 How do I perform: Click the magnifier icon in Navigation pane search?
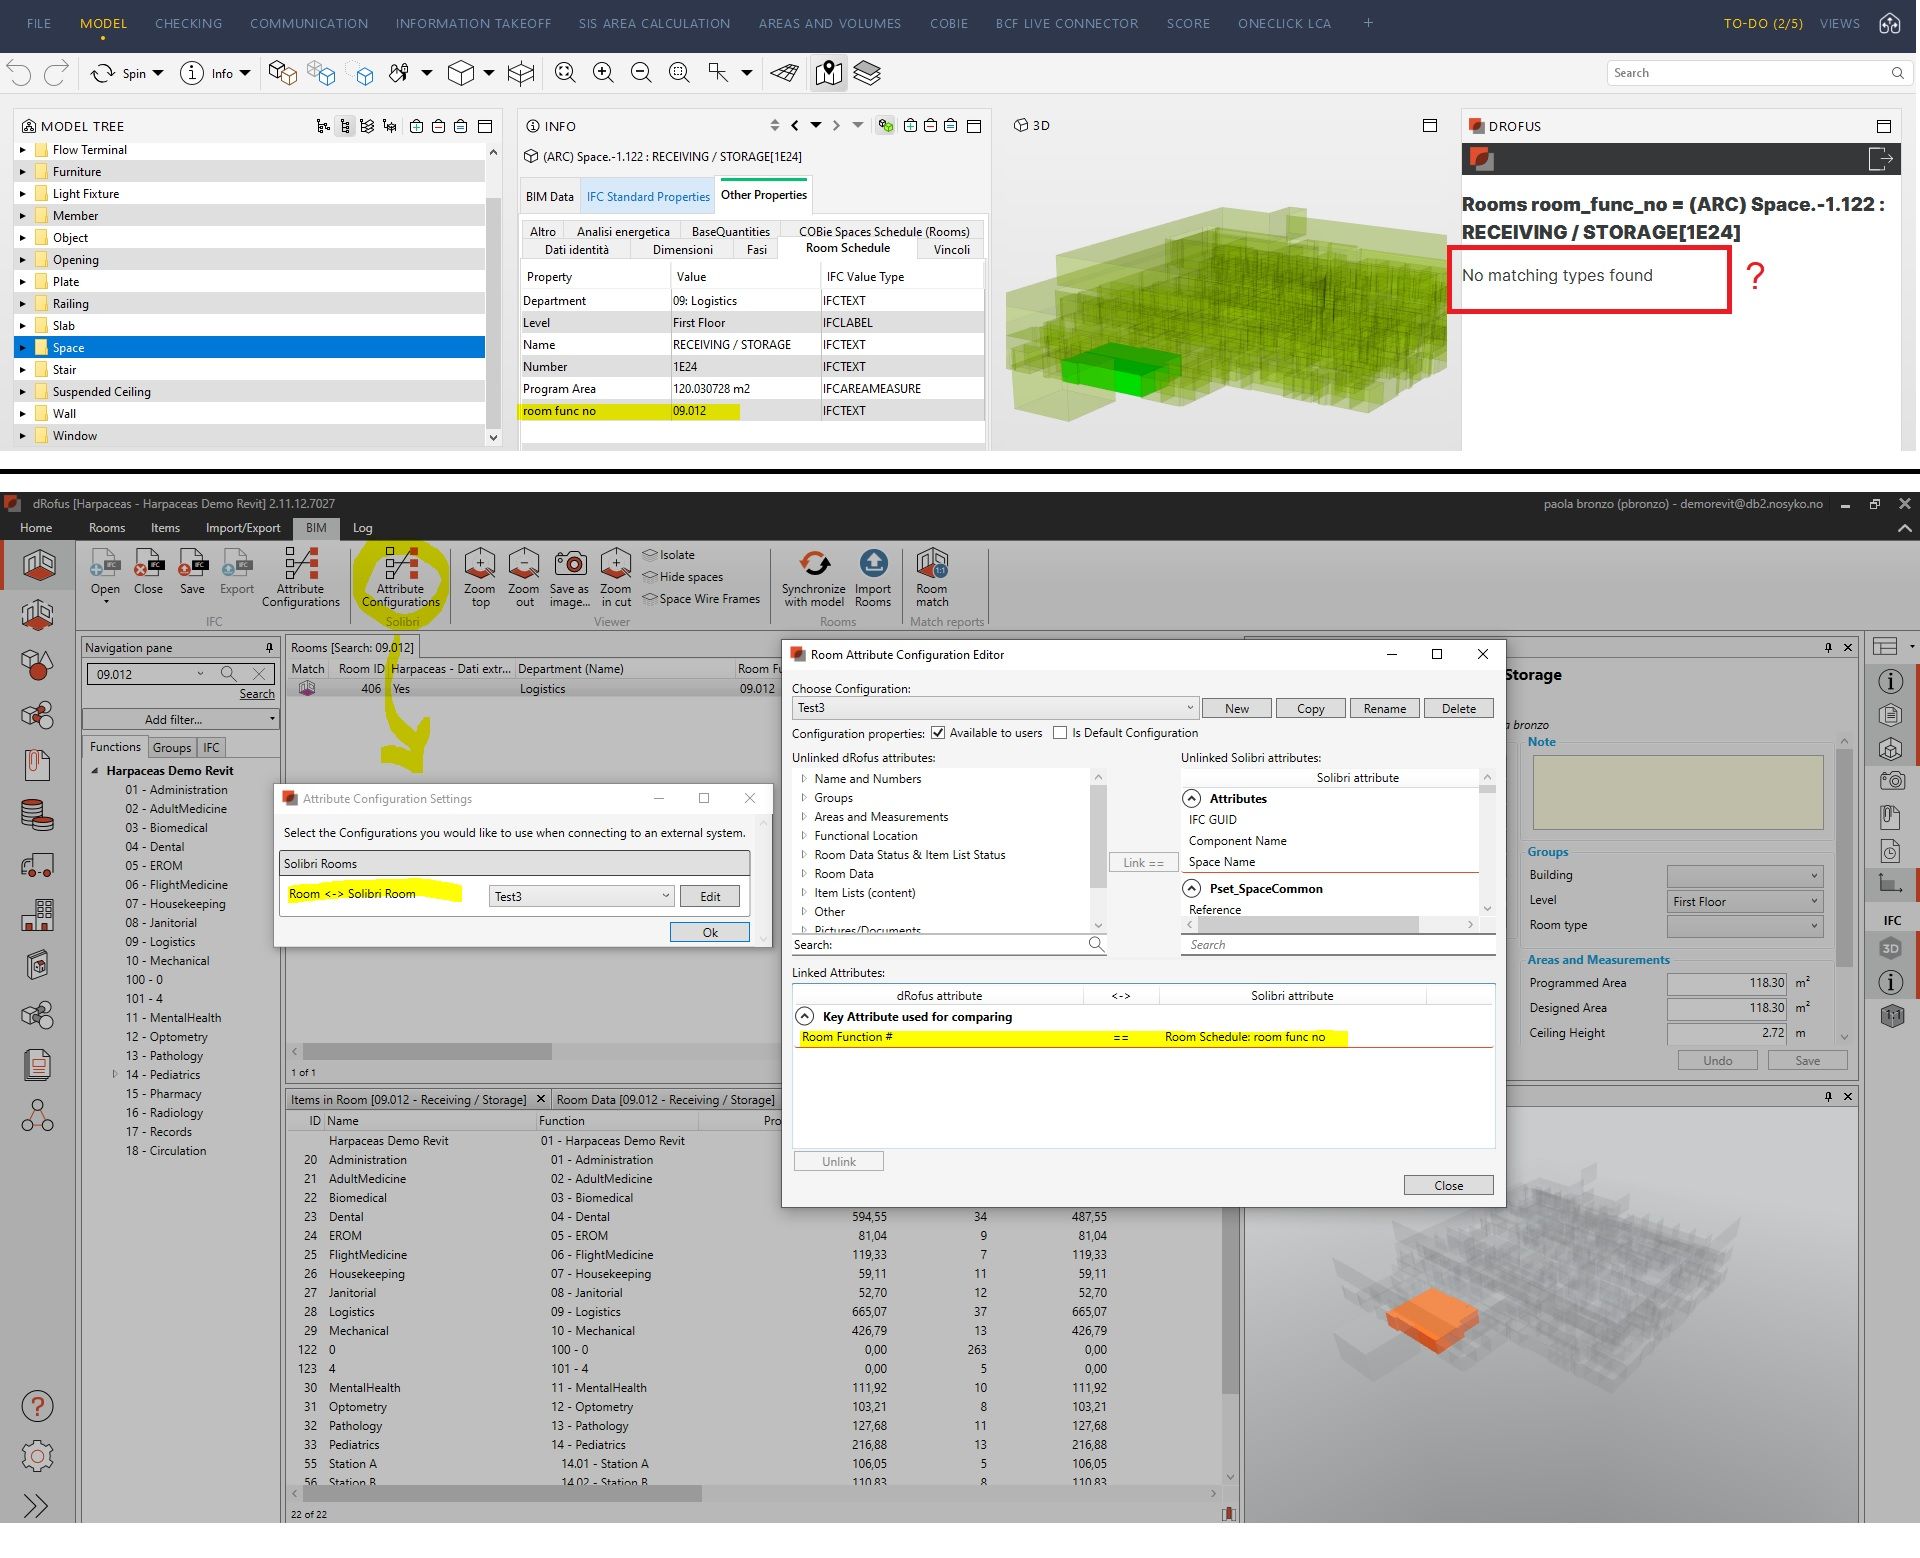[x=229, y=674]
